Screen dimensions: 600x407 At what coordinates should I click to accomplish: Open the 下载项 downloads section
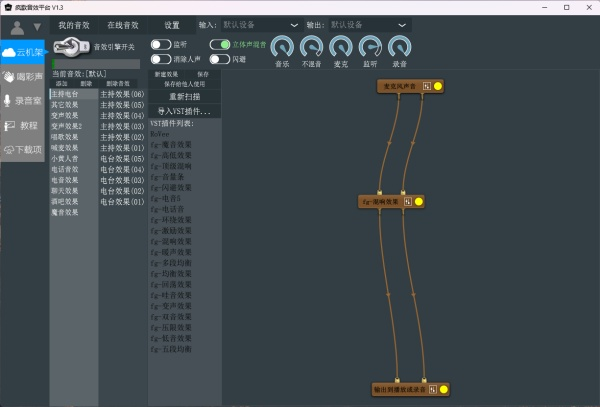(24, 149)
